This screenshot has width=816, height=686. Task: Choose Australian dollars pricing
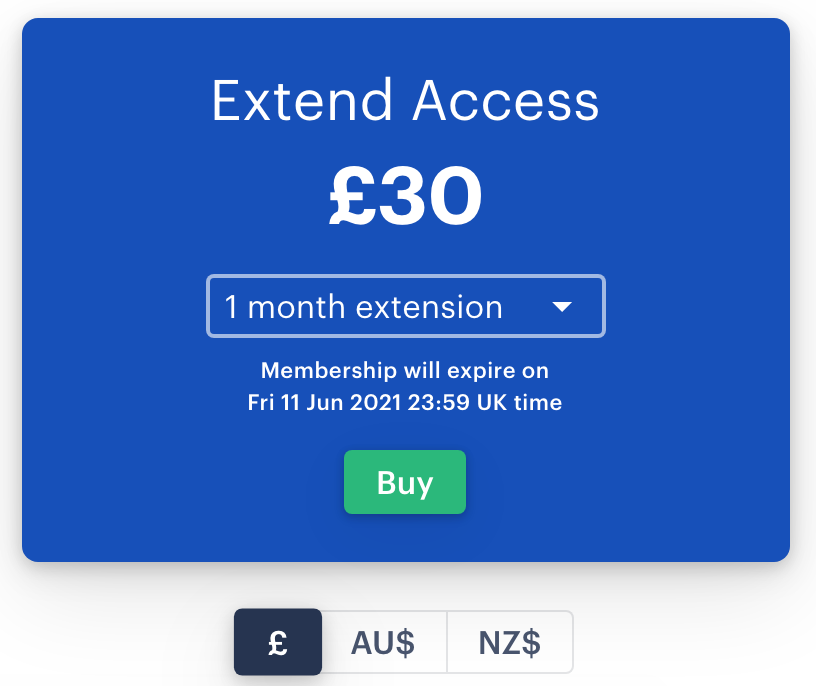(383, 642)
